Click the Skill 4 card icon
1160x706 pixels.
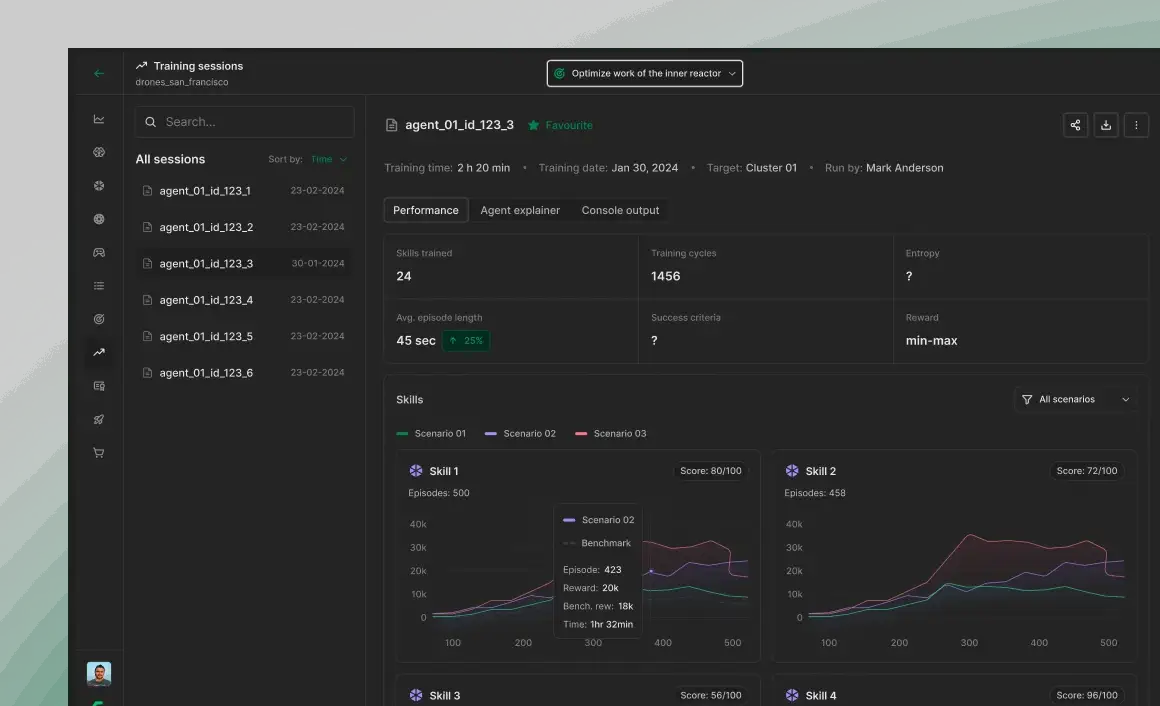pos(792,696)
